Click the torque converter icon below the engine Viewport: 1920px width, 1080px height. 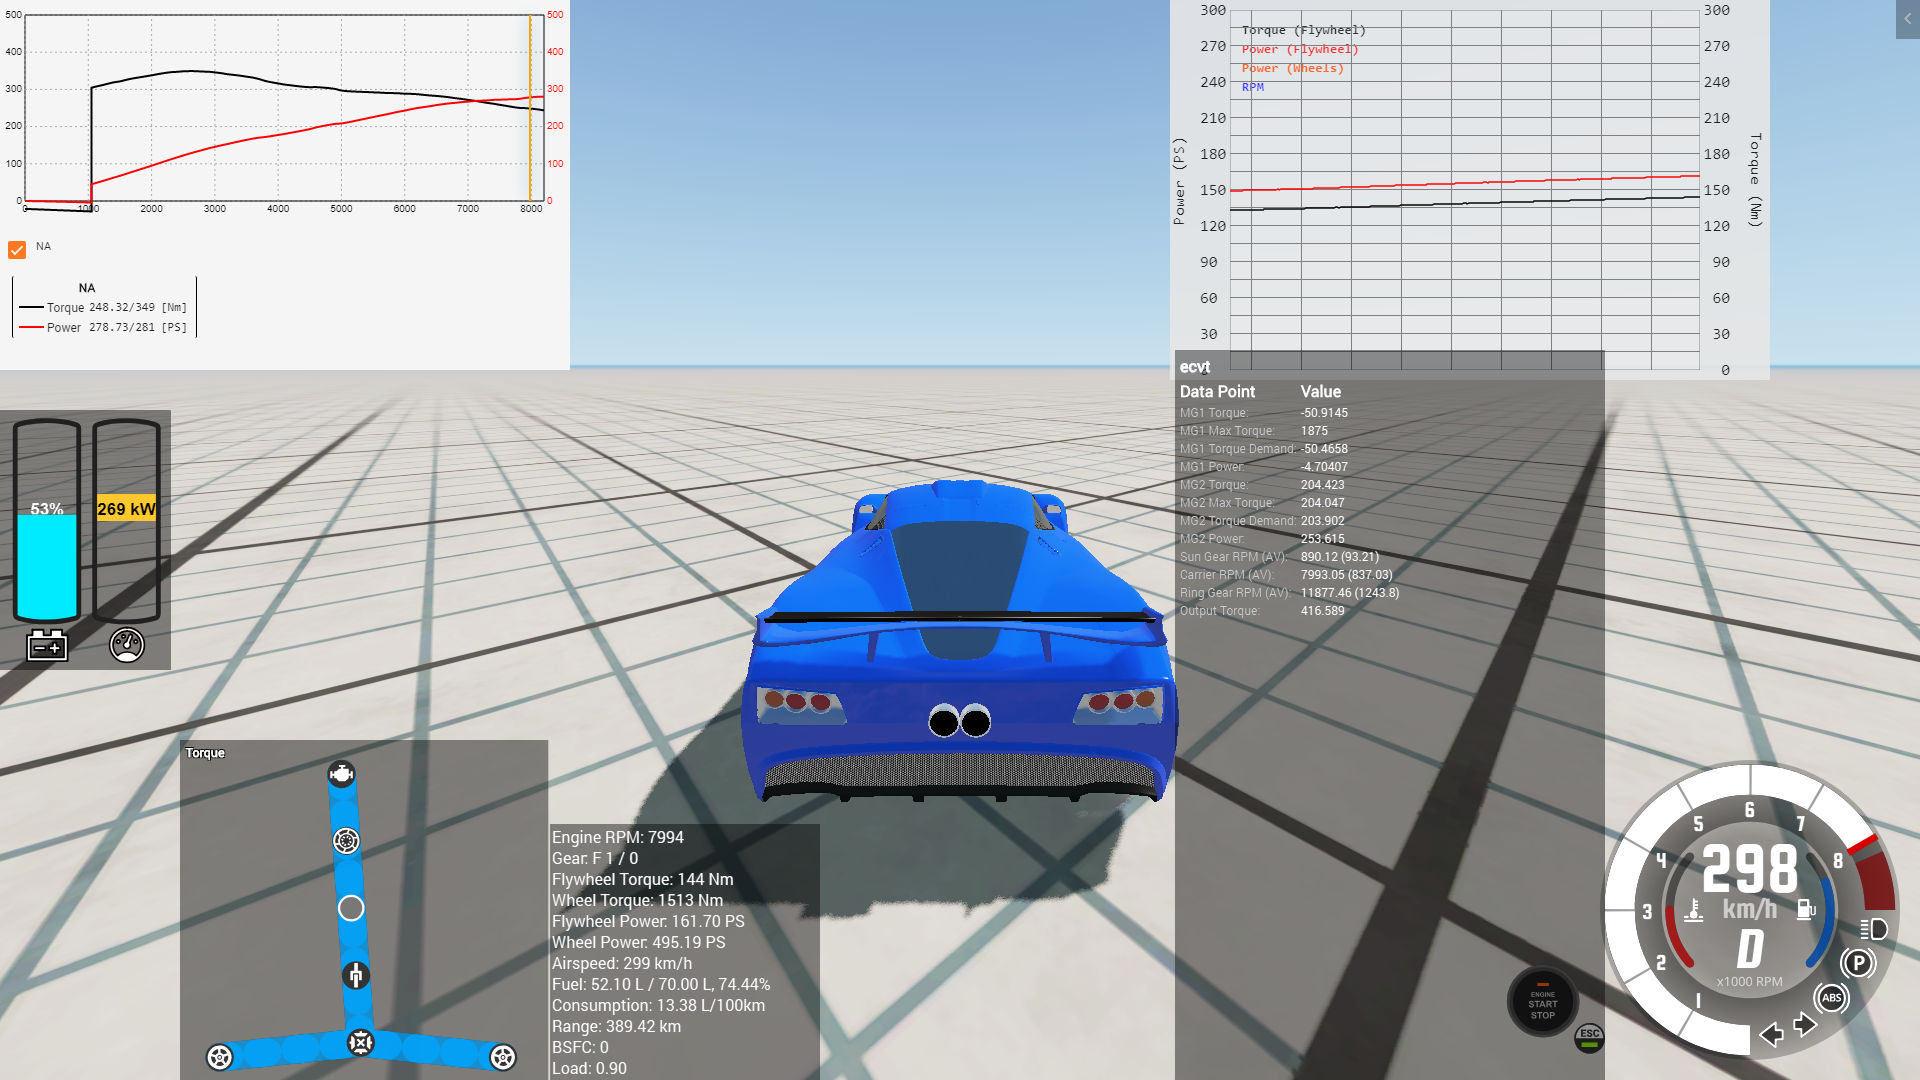(346, 841)
